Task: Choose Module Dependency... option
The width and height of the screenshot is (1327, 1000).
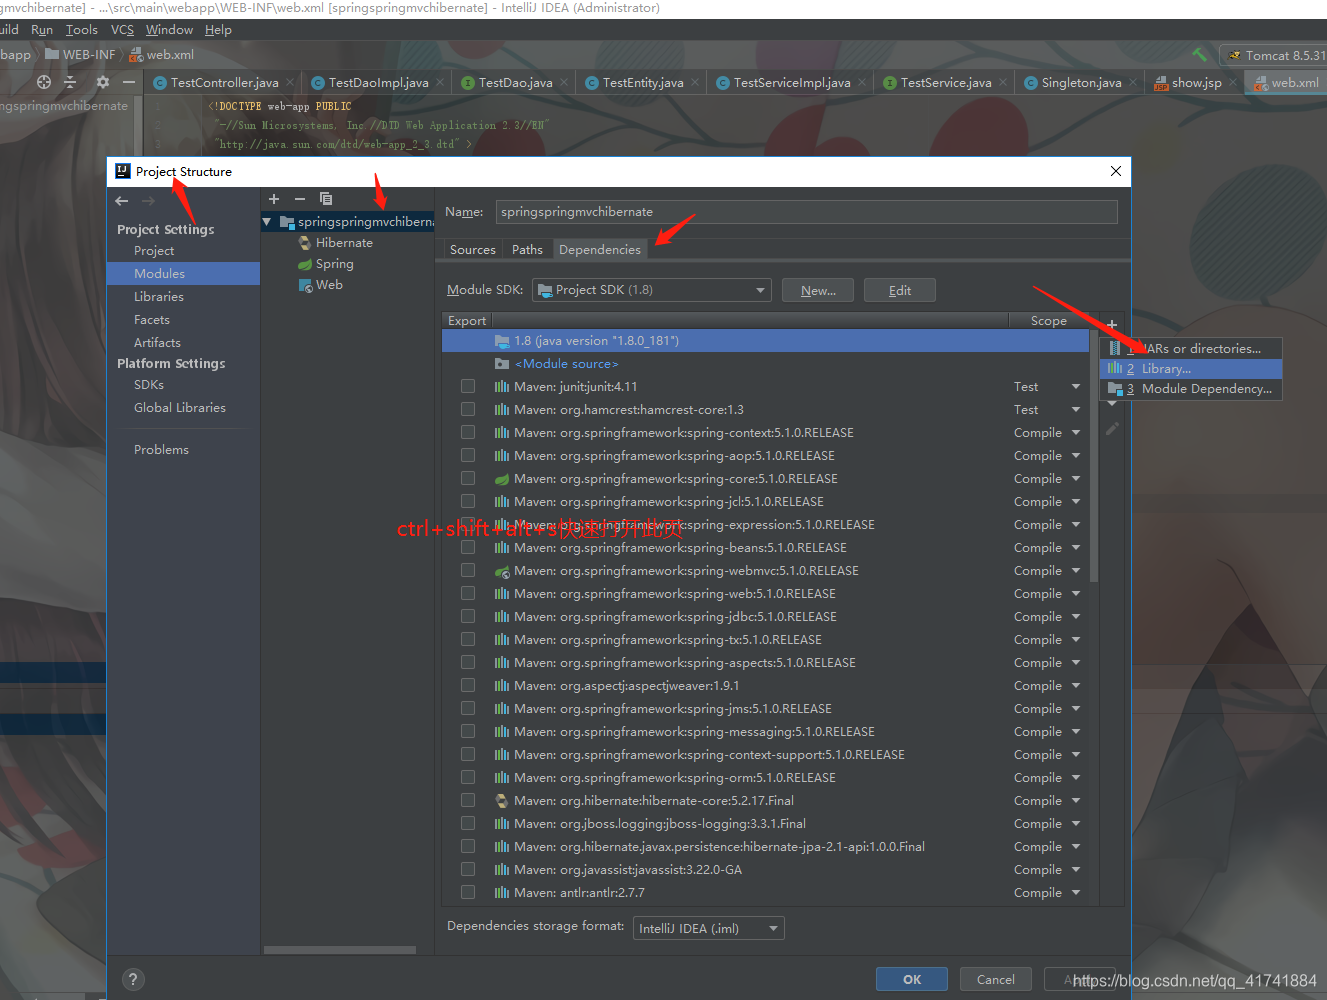Action: [x=1191, y=389]
